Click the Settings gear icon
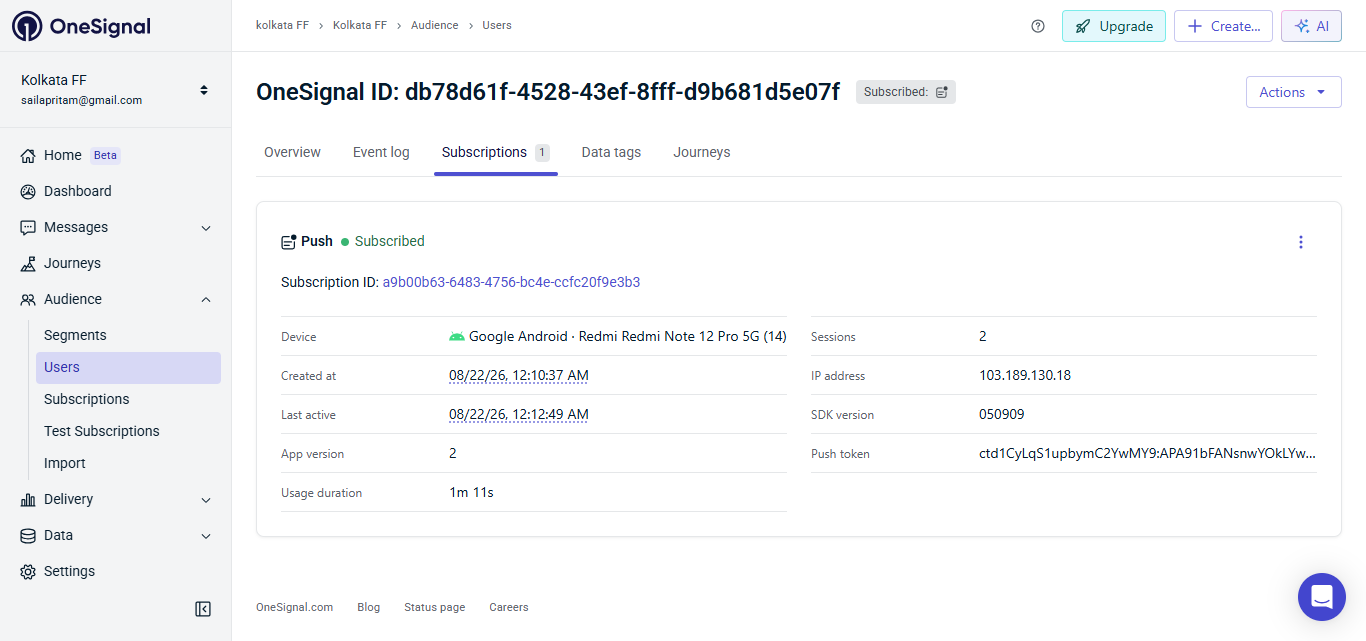The image size is (1366, 641). click(28, 571)
